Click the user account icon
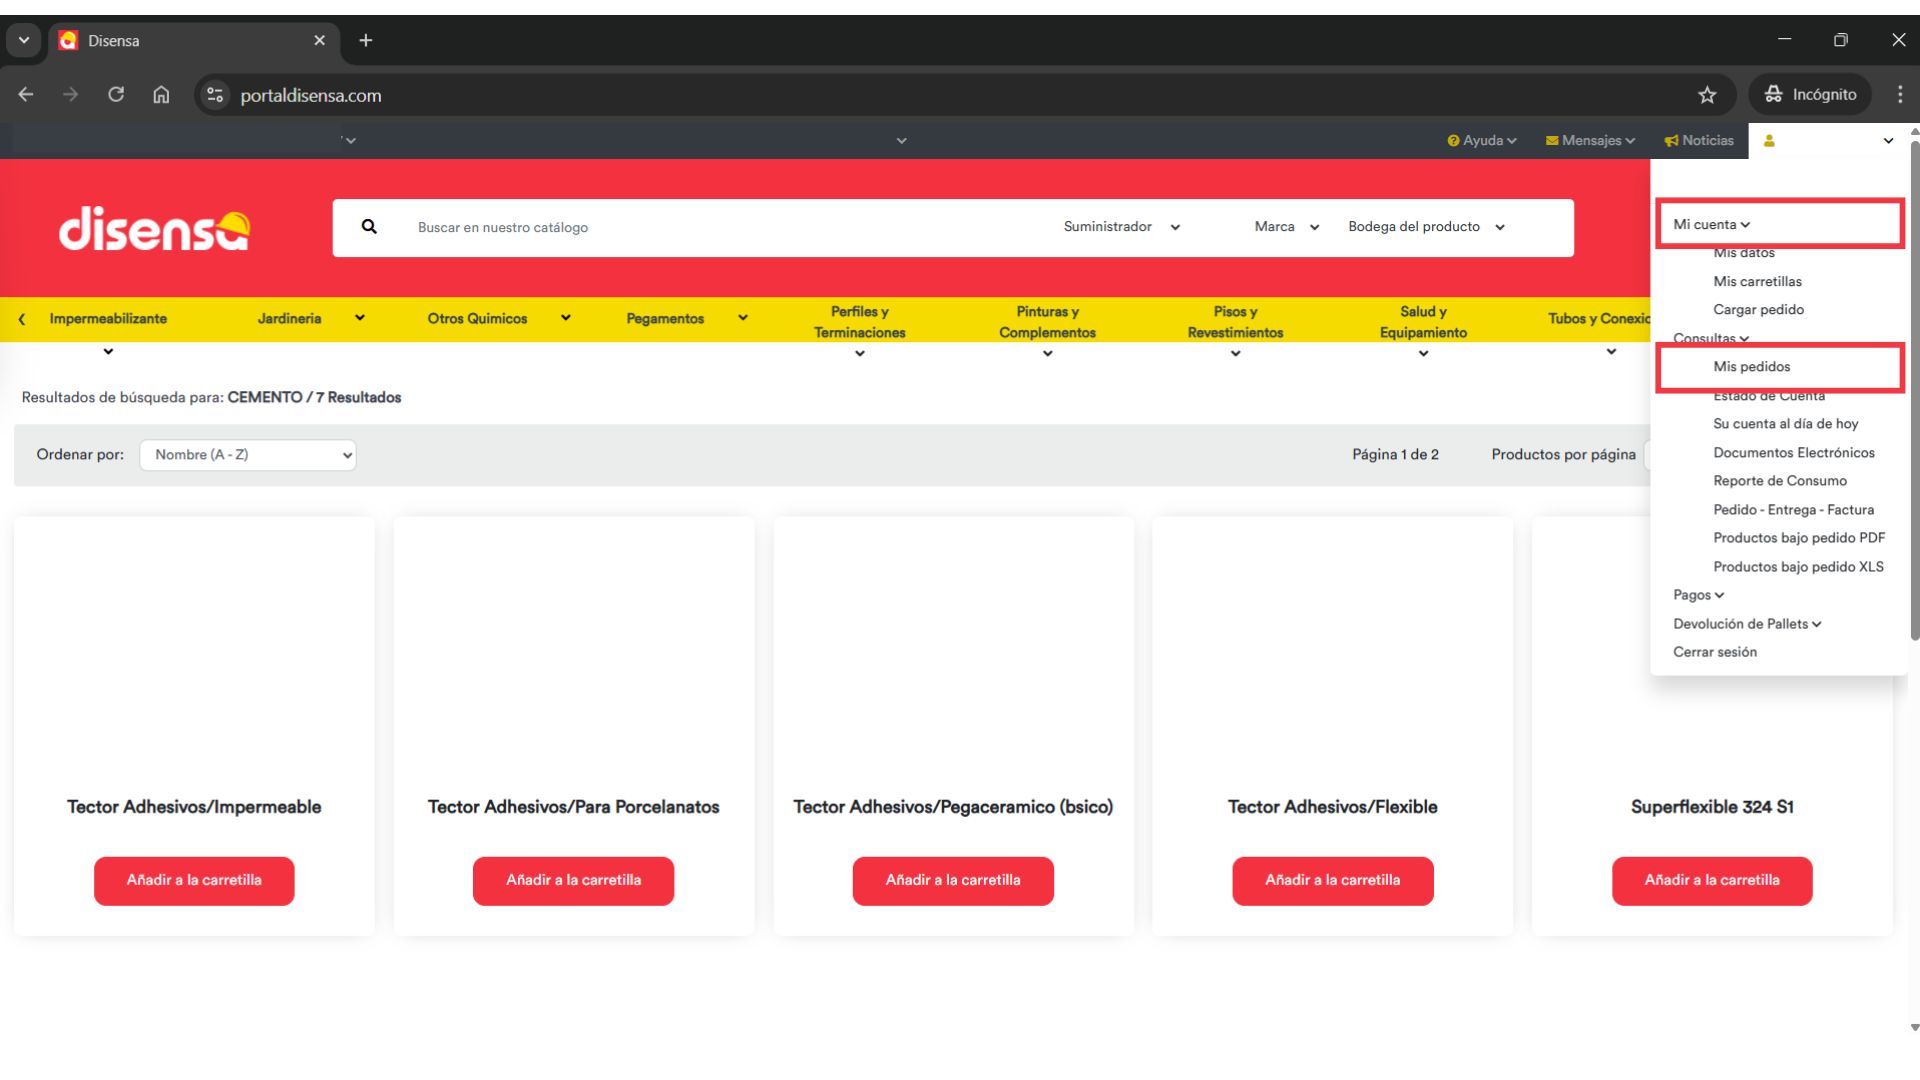The height and width of the screenshot is (1080, 1920). click(1769, 141)
